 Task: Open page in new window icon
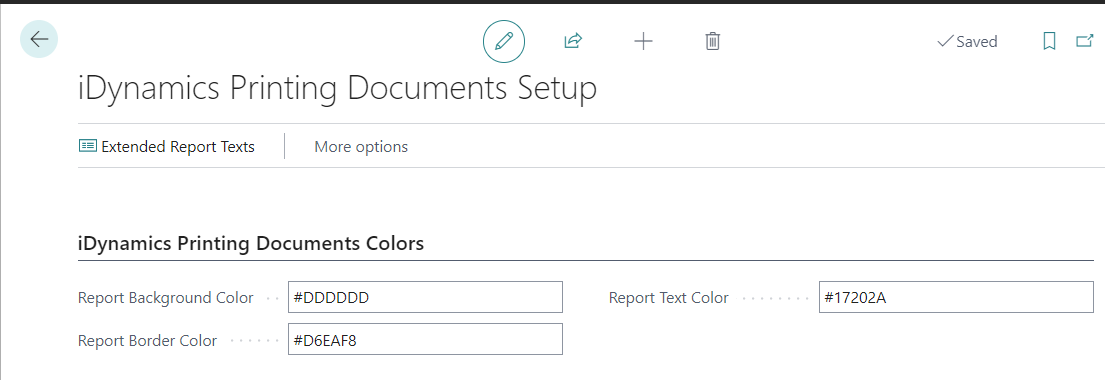(x=1084, y=42)
